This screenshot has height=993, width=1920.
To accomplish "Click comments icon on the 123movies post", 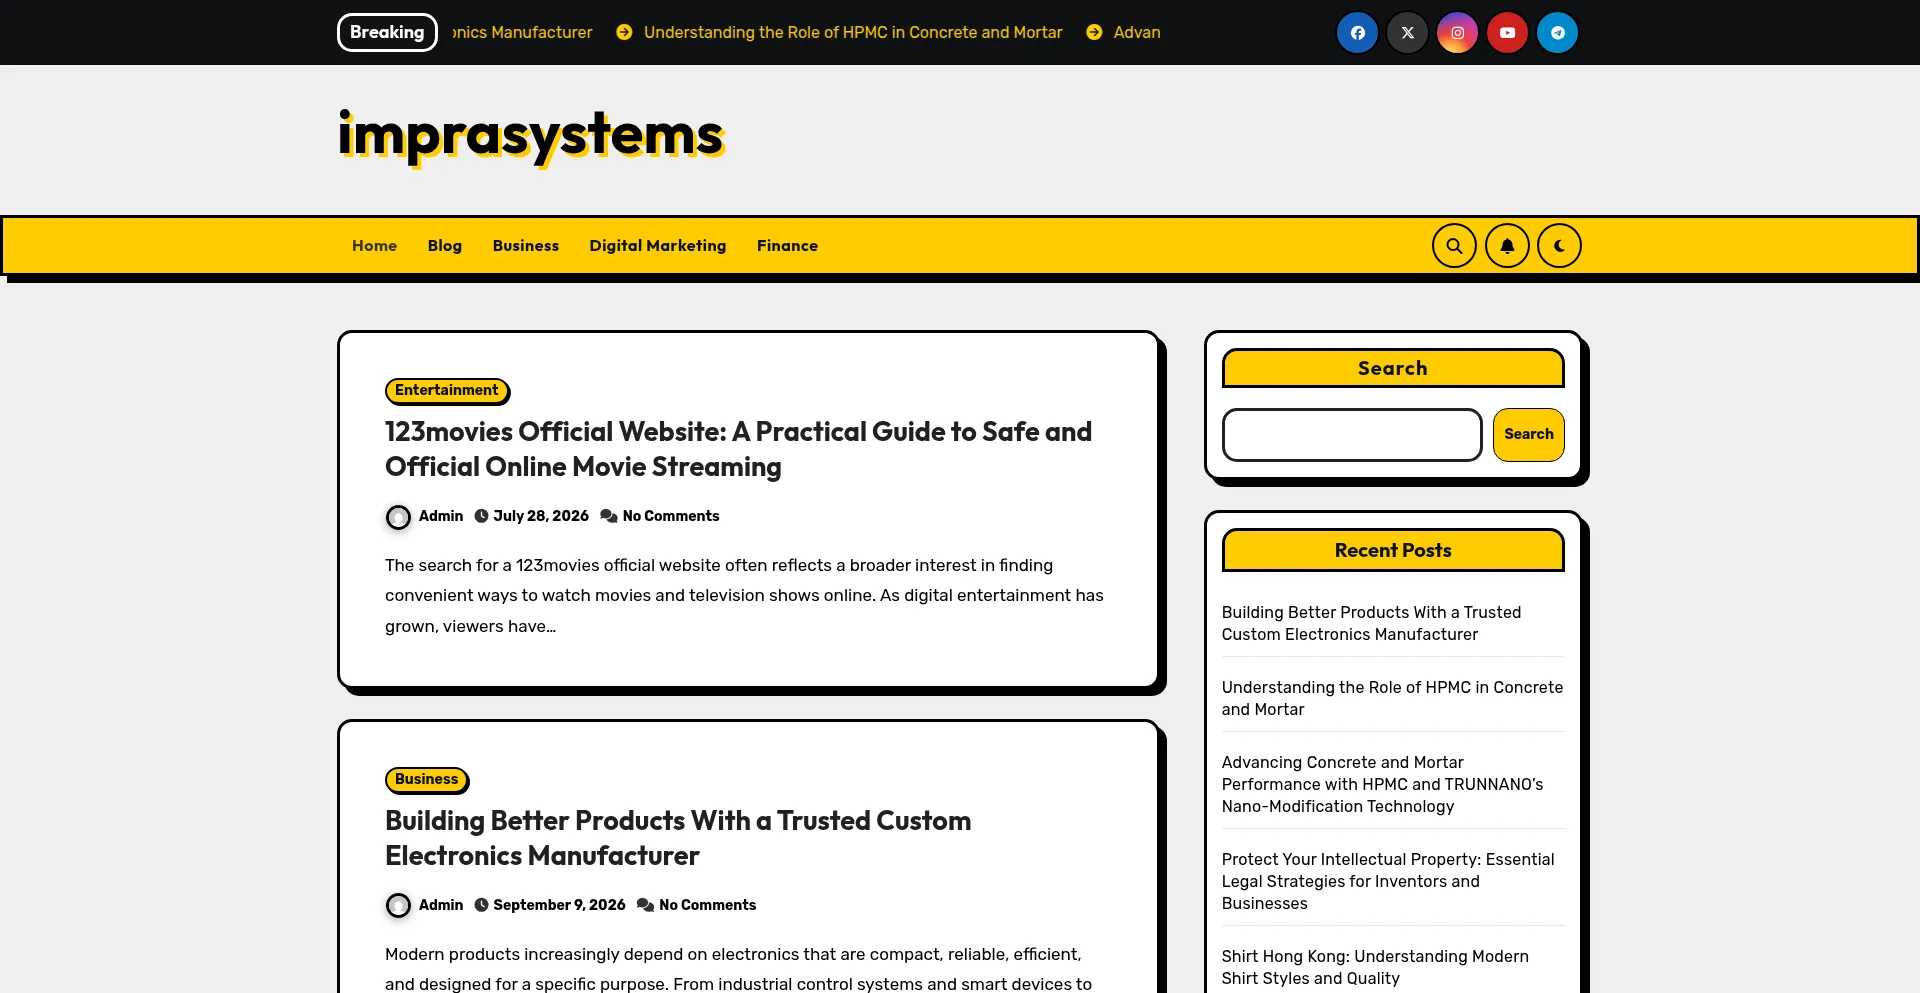I will click(608, 516).
